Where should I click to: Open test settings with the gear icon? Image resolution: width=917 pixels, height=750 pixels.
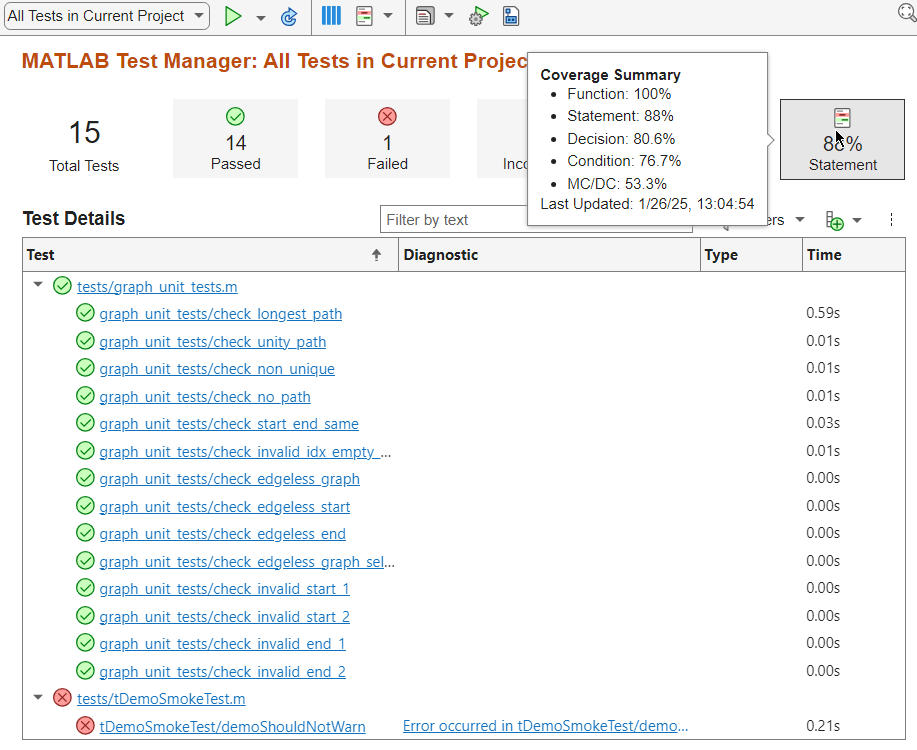click(x=478, y=16)
